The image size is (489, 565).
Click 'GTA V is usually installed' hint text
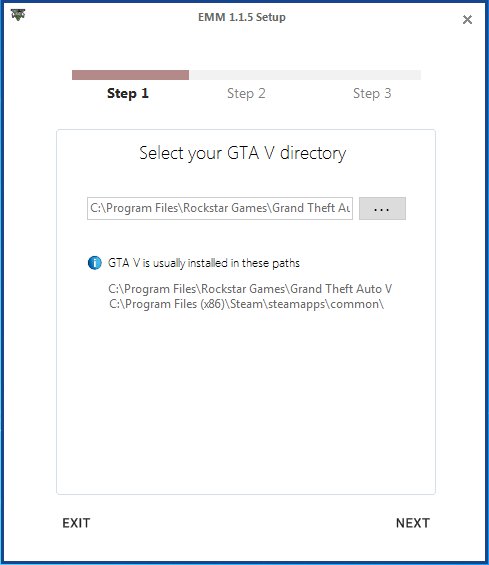coord(204,263)
